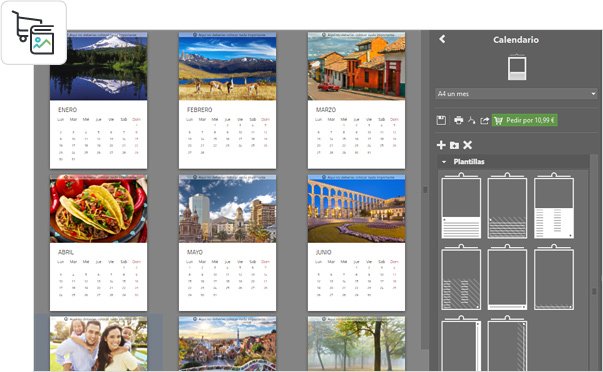Click the templates panel vertical scrollbar
Screen dimensions: 603x372
(x=594, y=262)
